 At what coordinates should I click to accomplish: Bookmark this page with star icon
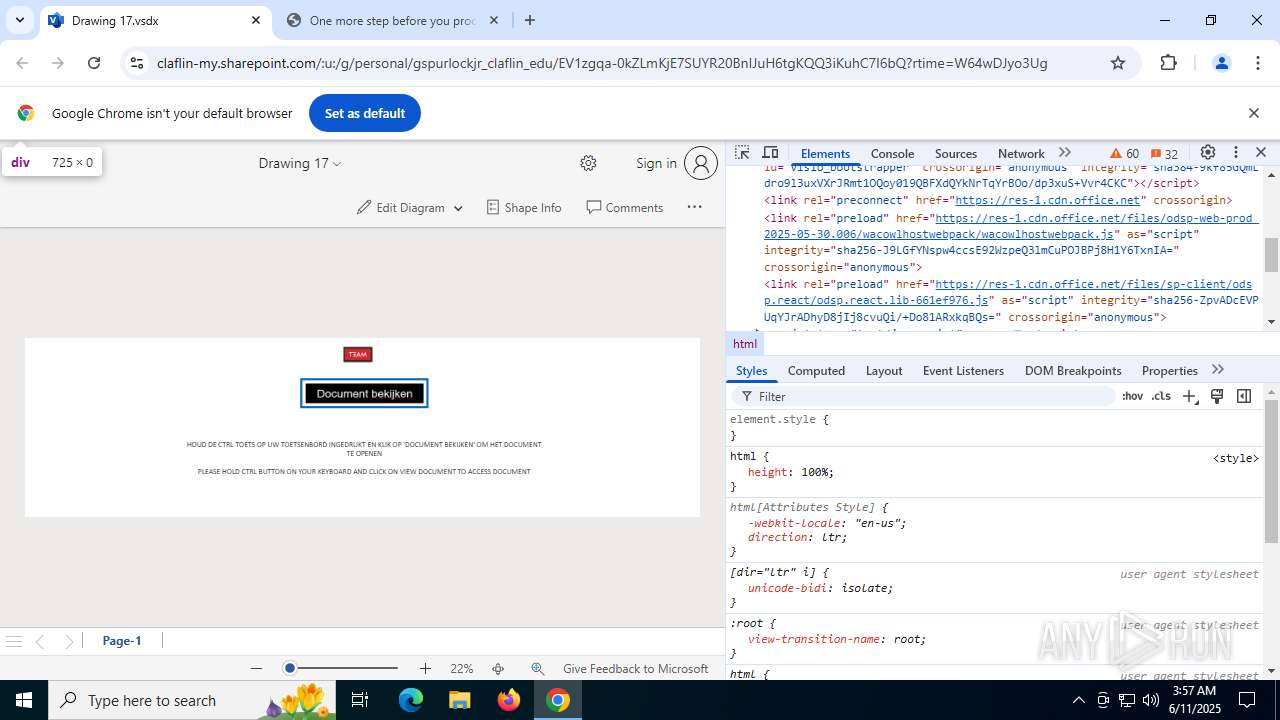point(1118,63)
